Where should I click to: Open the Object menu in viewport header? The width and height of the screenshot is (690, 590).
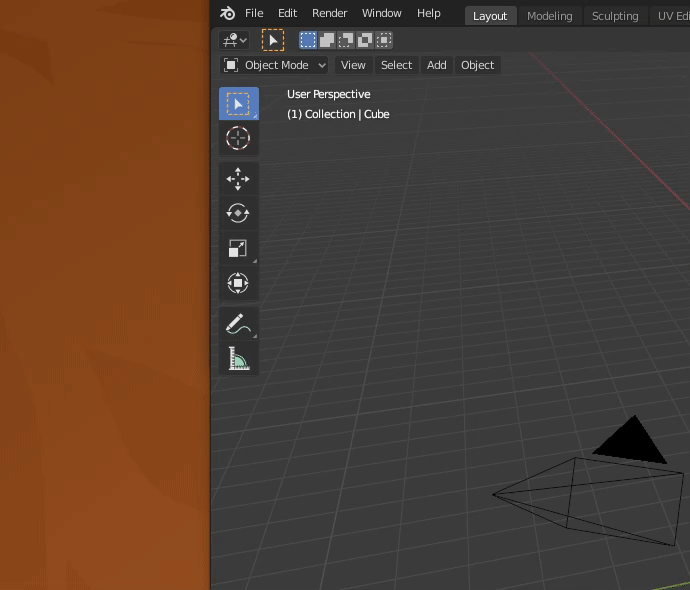[477, 65]
